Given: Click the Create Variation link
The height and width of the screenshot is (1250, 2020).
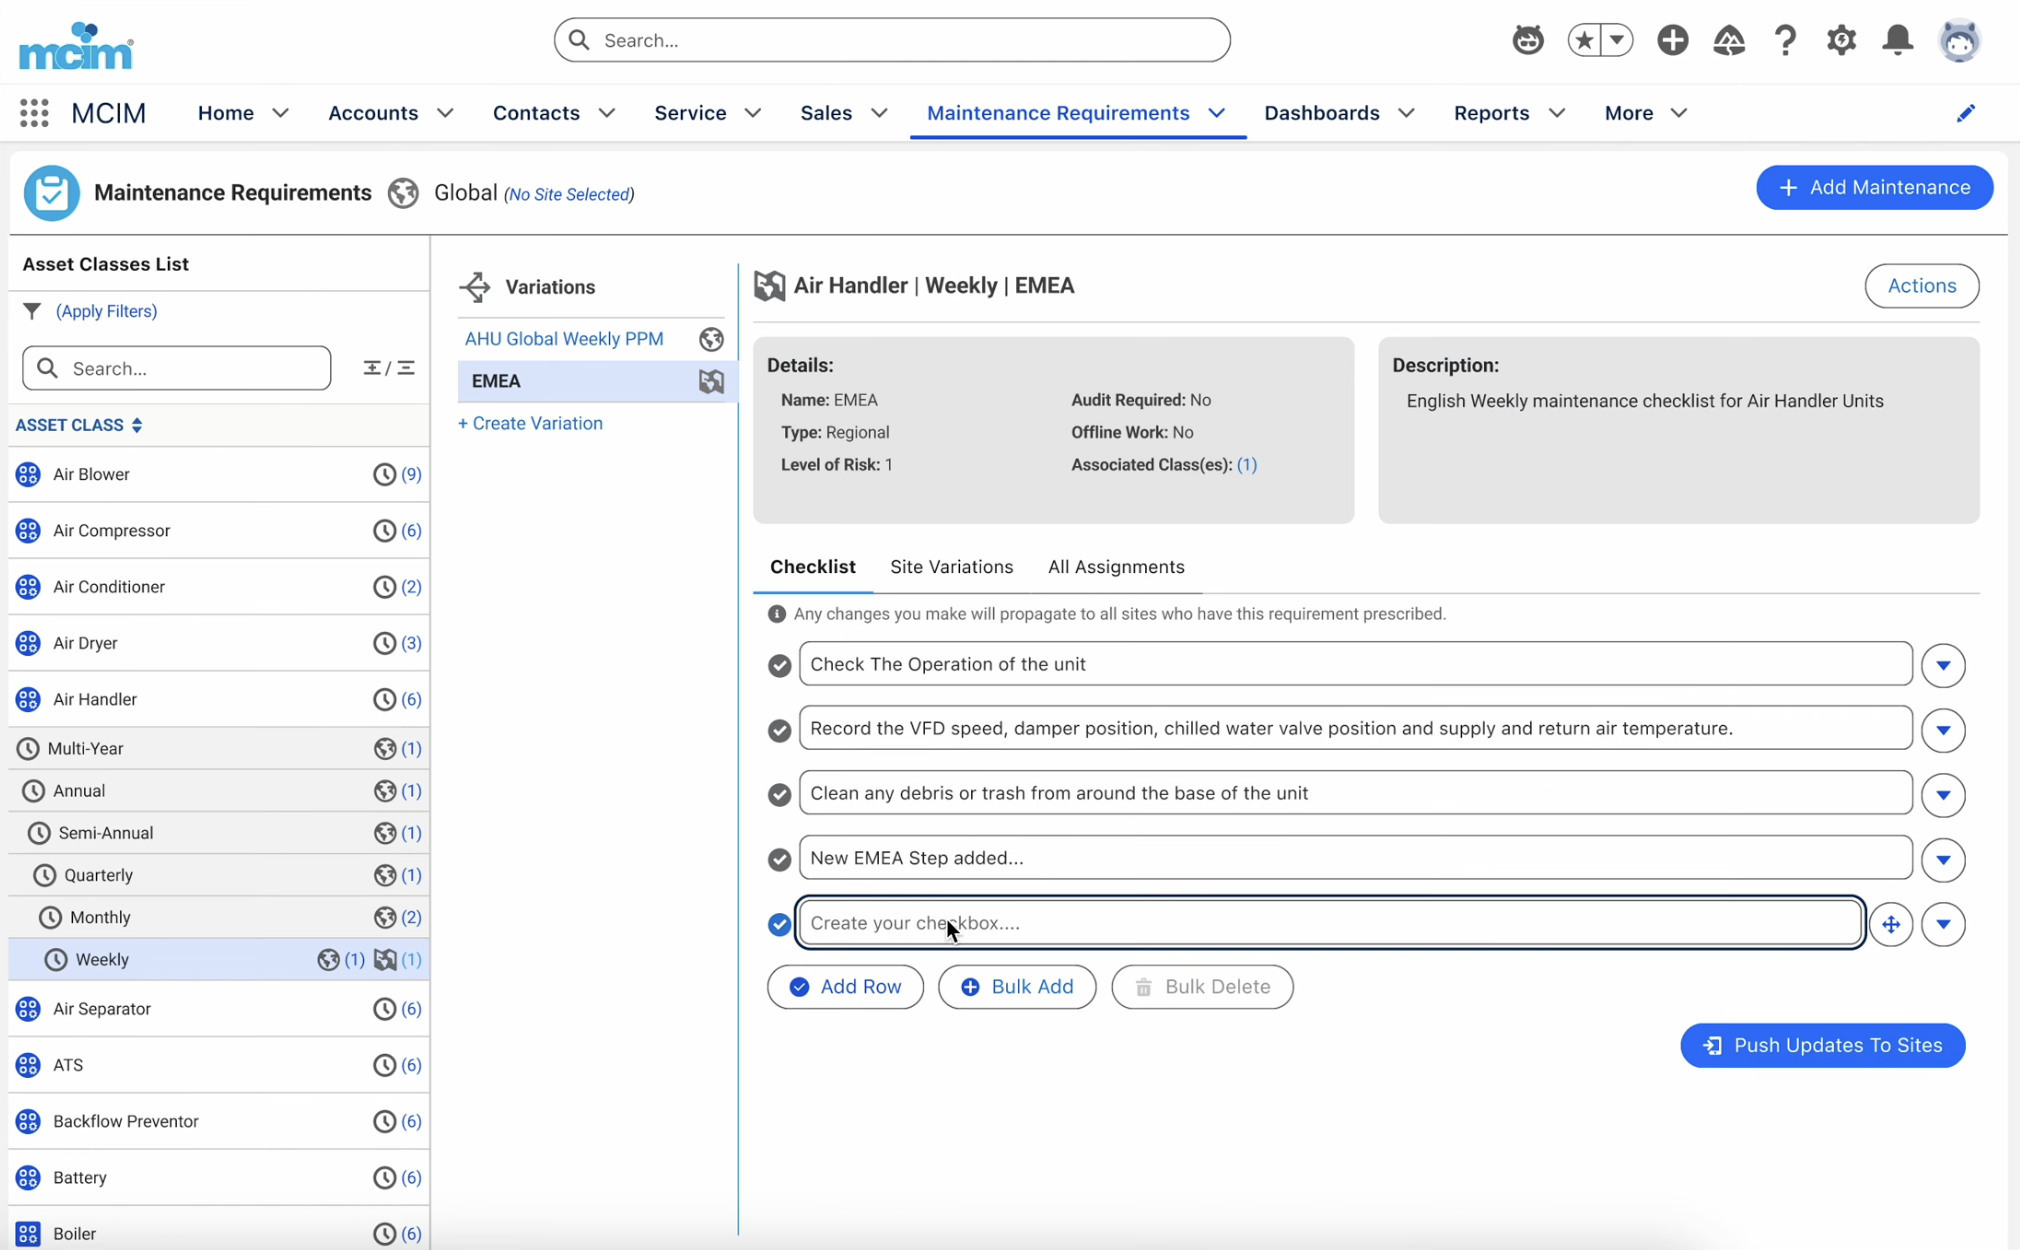Looking at the screenshot, I should pos(530,423).
